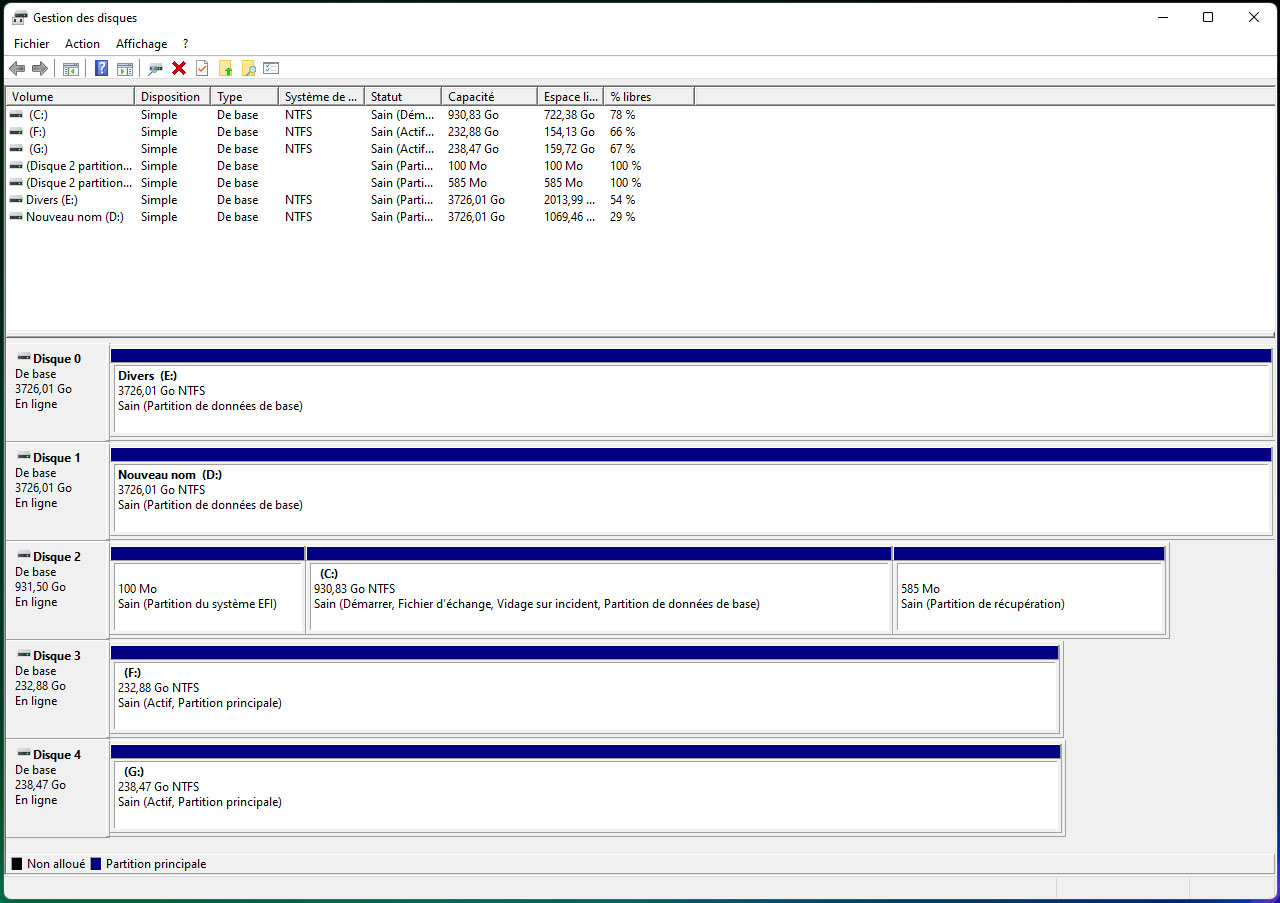Toggle the action pane toolbar icon
This screenshot has width=1280, height=903.
[125, 68]
